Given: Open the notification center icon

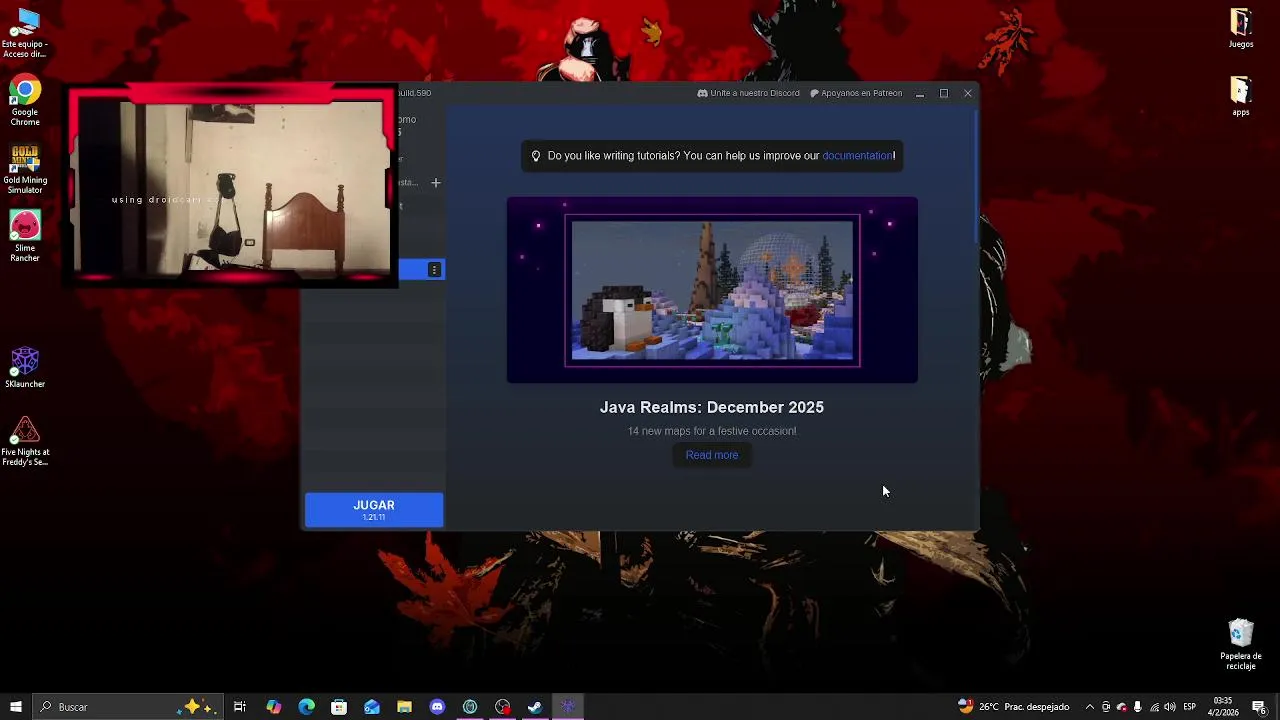Looking at the screenshot, I should pos(1259,707).
